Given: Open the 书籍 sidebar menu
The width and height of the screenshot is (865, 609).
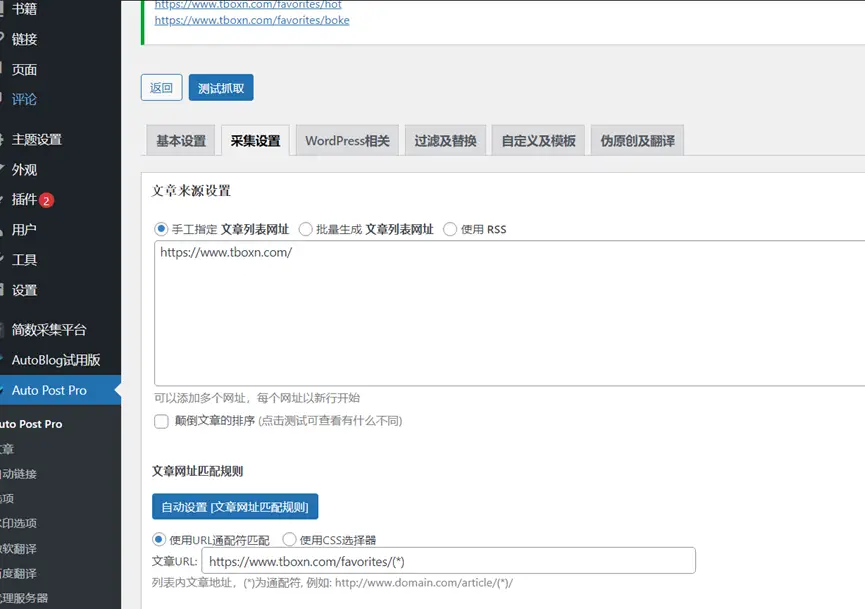Looking at the screenshot, I should [24, 9].
